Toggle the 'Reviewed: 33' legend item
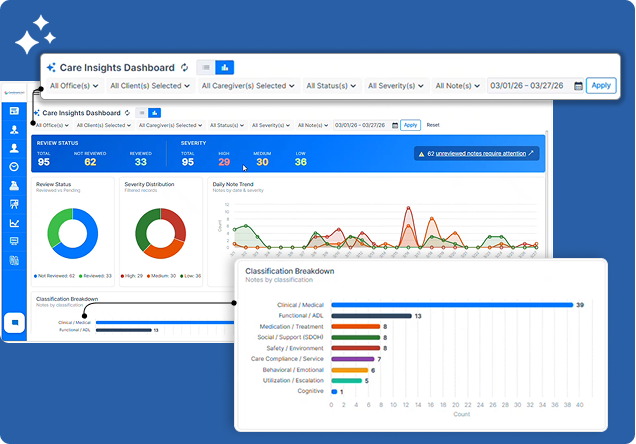Screen dimensions: 636x444 95,276
